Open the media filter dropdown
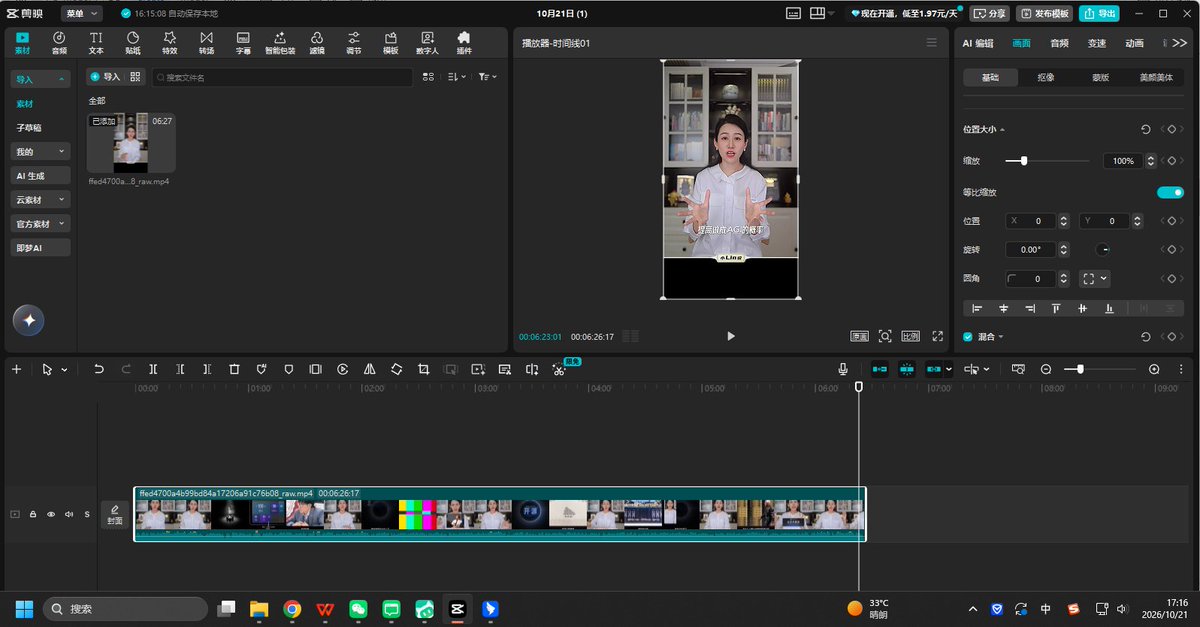The width and height of the screenshot is (1200, 627). pos(488,77)
